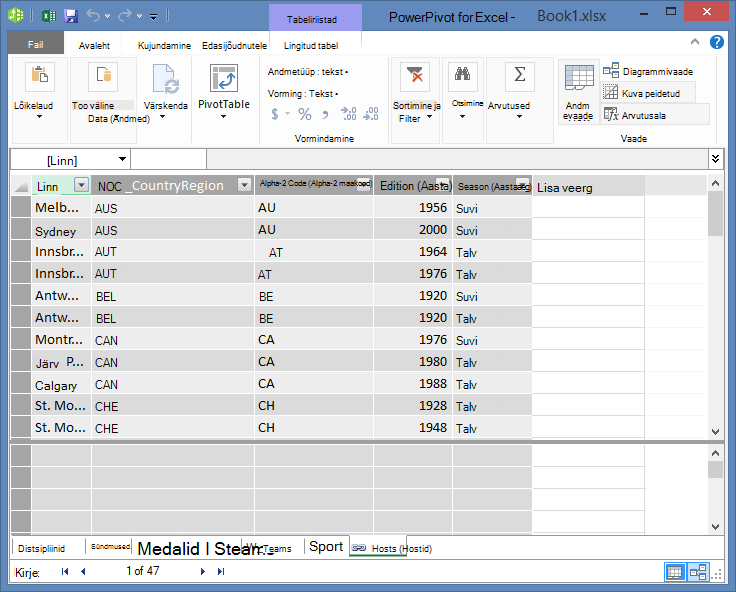Click the Linn column header
The height and width of the screenshot is (592, 736).
click(x=47, y=186)
